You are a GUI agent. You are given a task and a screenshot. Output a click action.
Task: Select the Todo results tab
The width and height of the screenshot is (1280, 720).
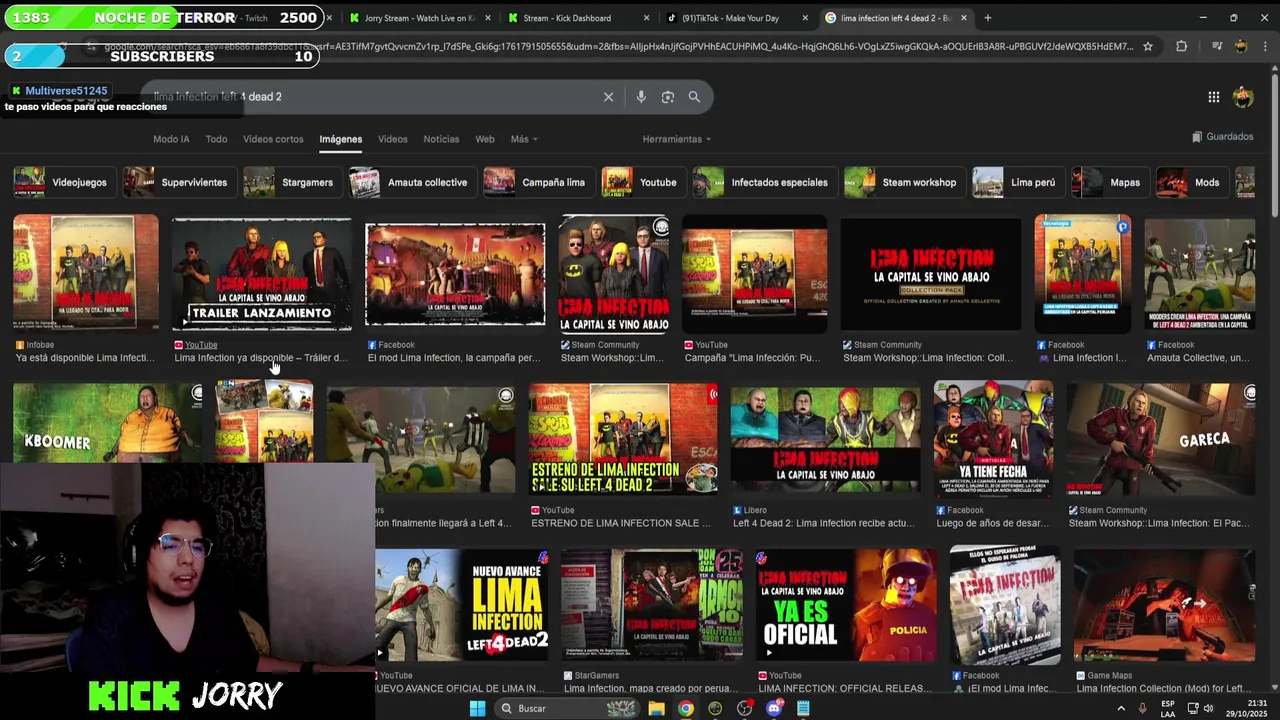[x=216, y=139]
